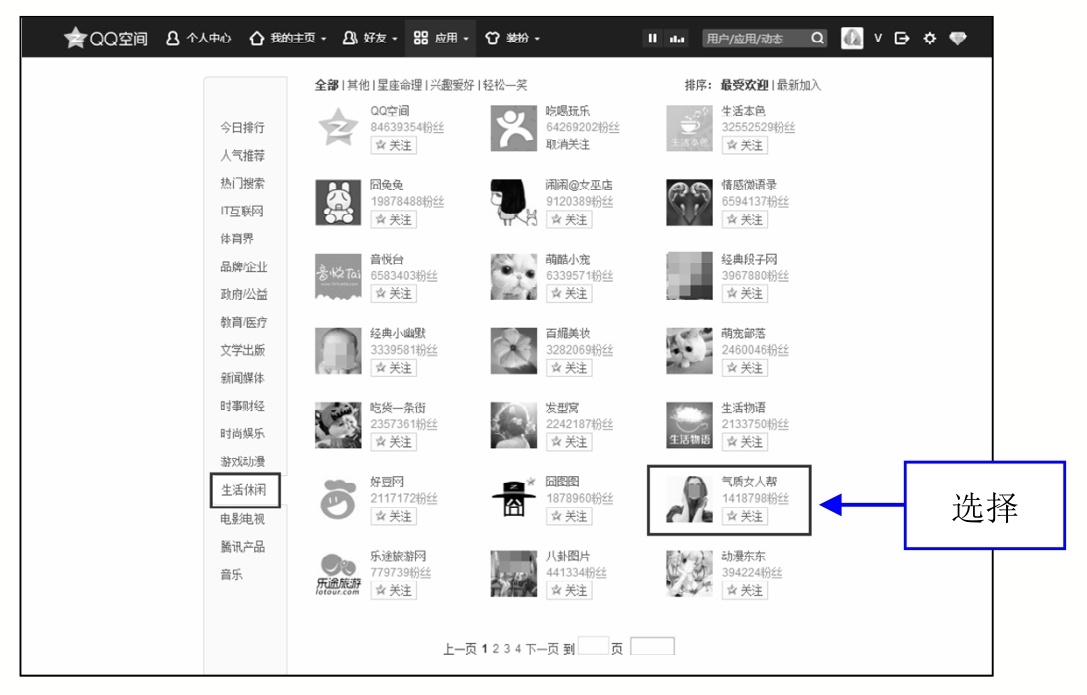Select the 星座命理 category filter
Screen dimensions: 1087x695
click(399, 85)
